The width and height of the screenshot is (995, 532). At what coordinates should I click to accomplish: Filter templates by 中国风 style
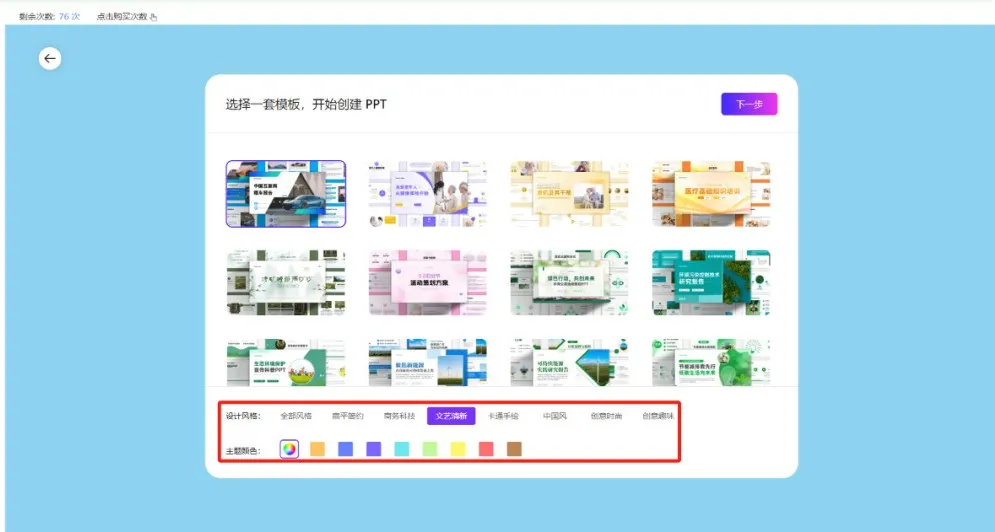[x=555, y=416]
